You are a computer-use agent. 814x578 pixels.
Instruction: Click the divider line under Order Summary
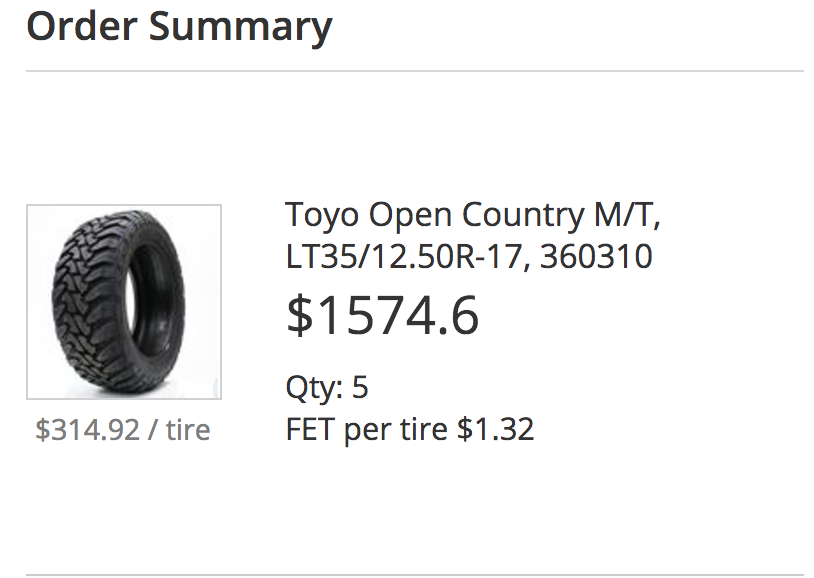(415, 71)
